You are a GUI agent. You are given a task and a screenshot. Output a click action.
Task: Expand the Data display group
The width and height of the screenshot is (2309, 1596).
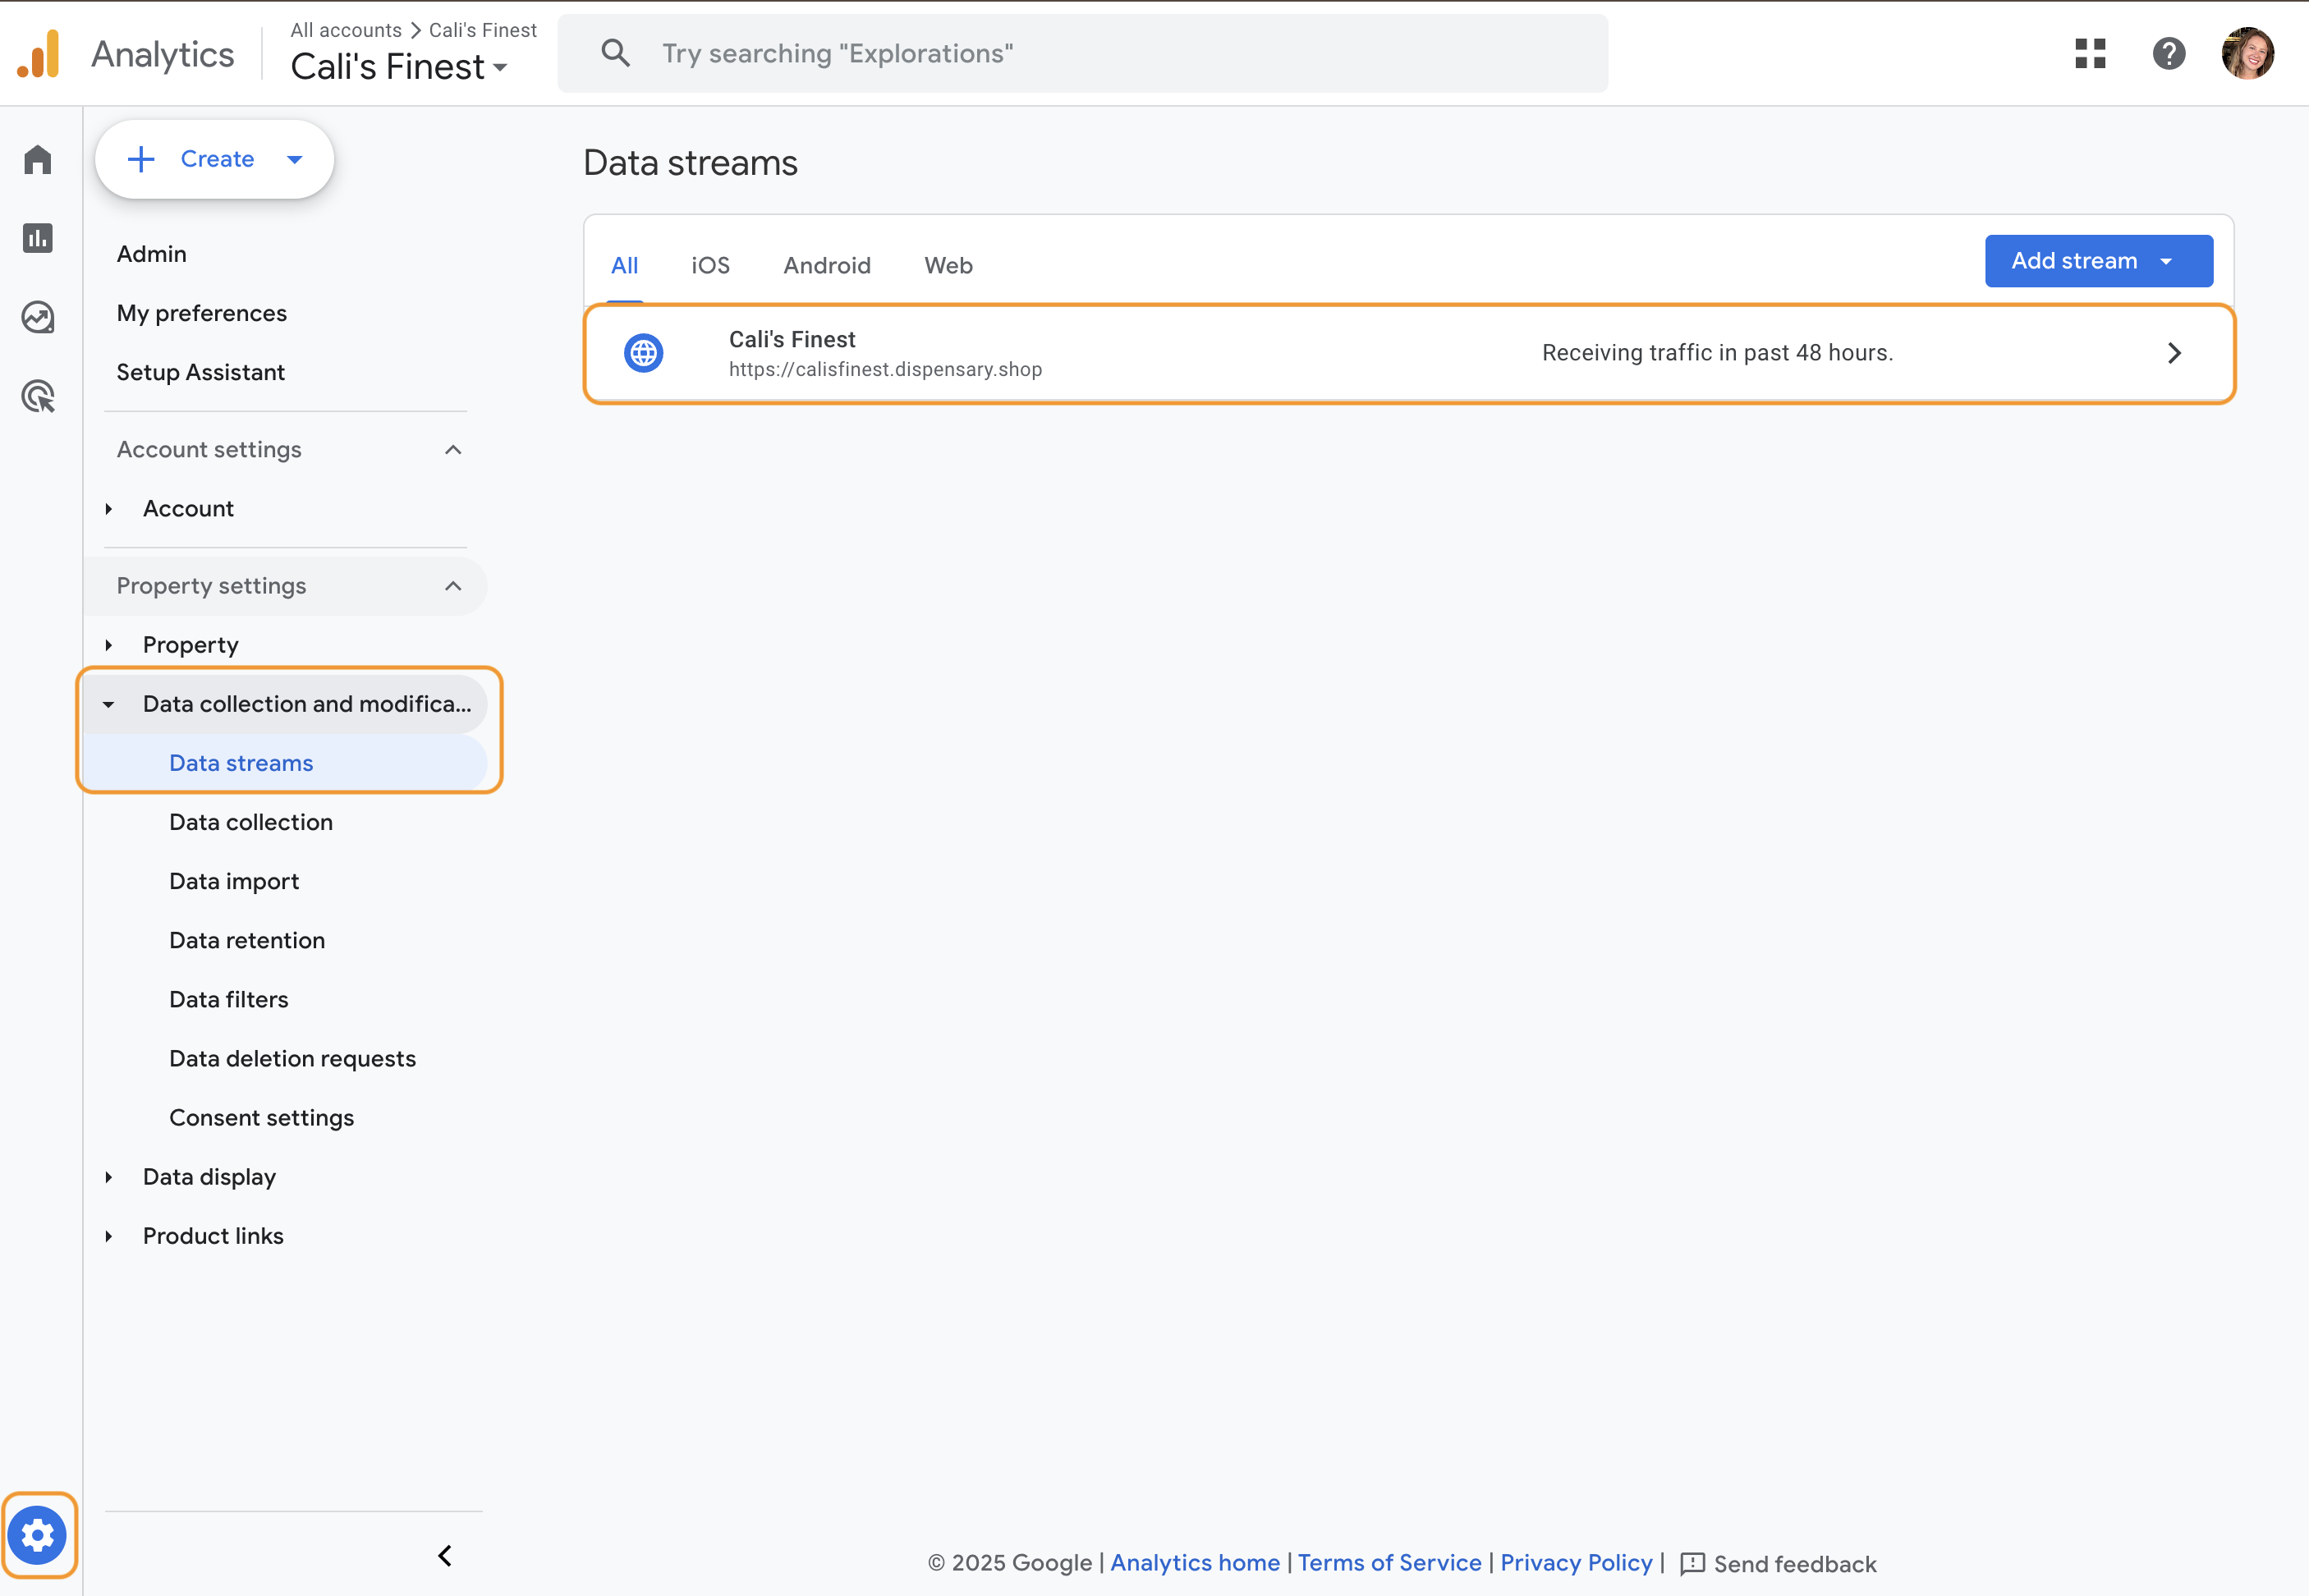[109, 1177]
